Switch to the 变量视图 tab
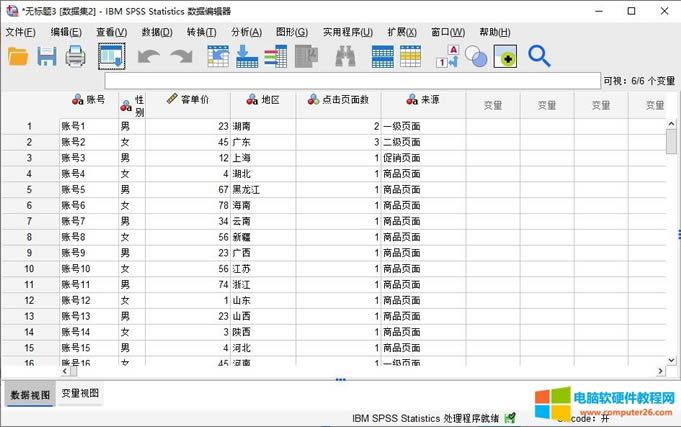Image resolution: width=681 pixels, height=427 pixels. pos(80,394)
